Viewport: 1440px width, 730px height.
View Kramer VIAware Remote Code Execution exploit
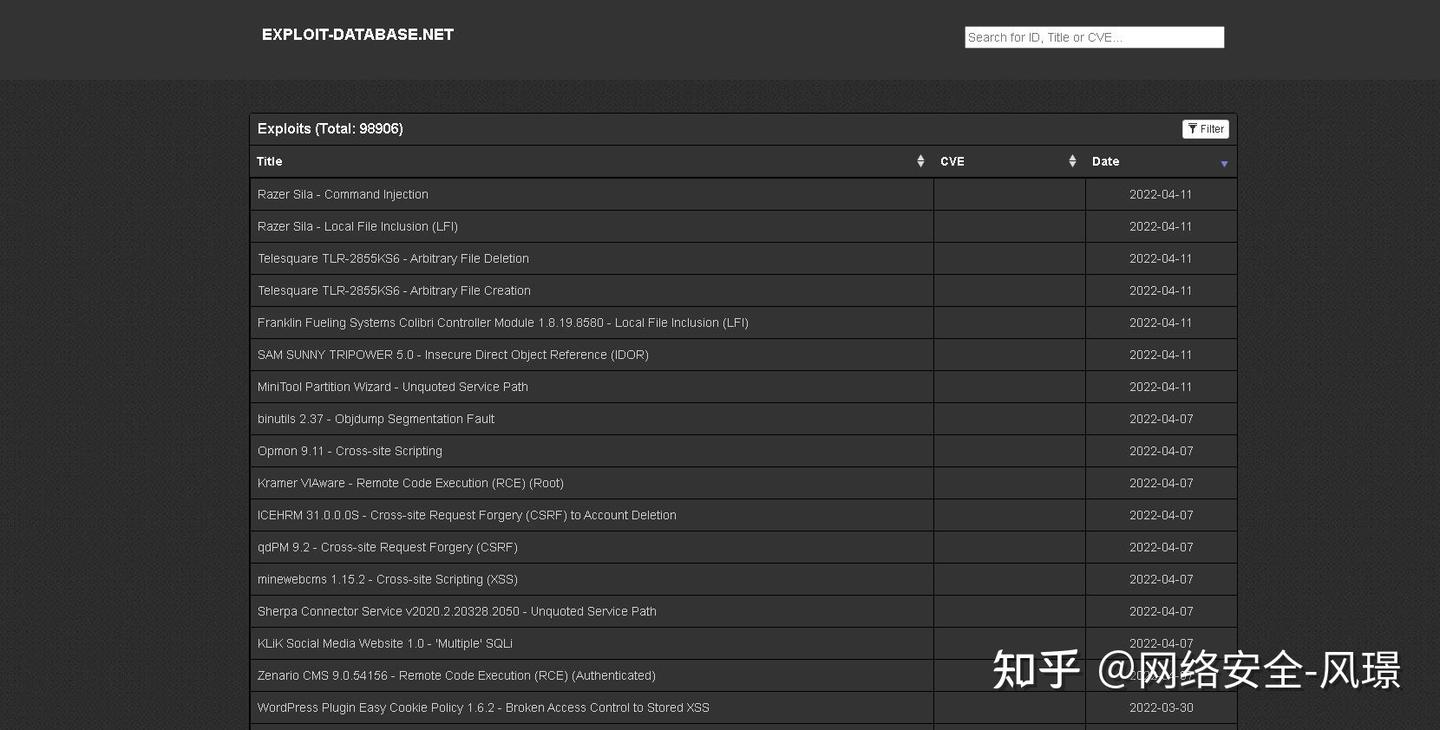(x=410, y=482)
